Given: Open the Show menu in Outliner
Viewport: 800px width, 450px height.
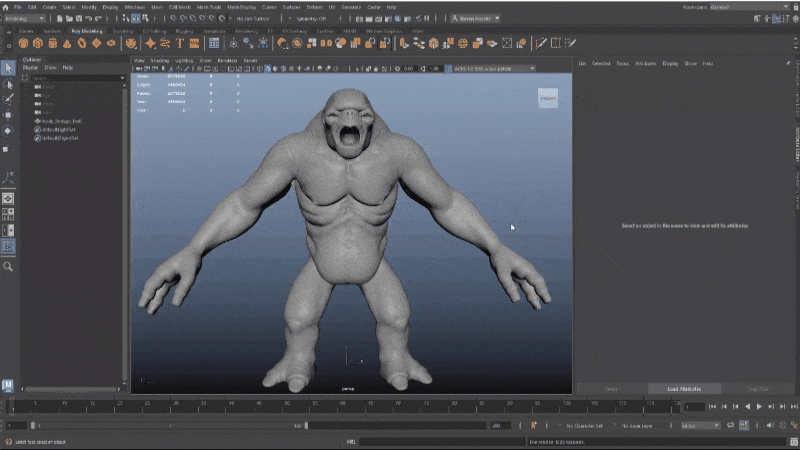Looking at the screenshot, I should pos(49,68).
